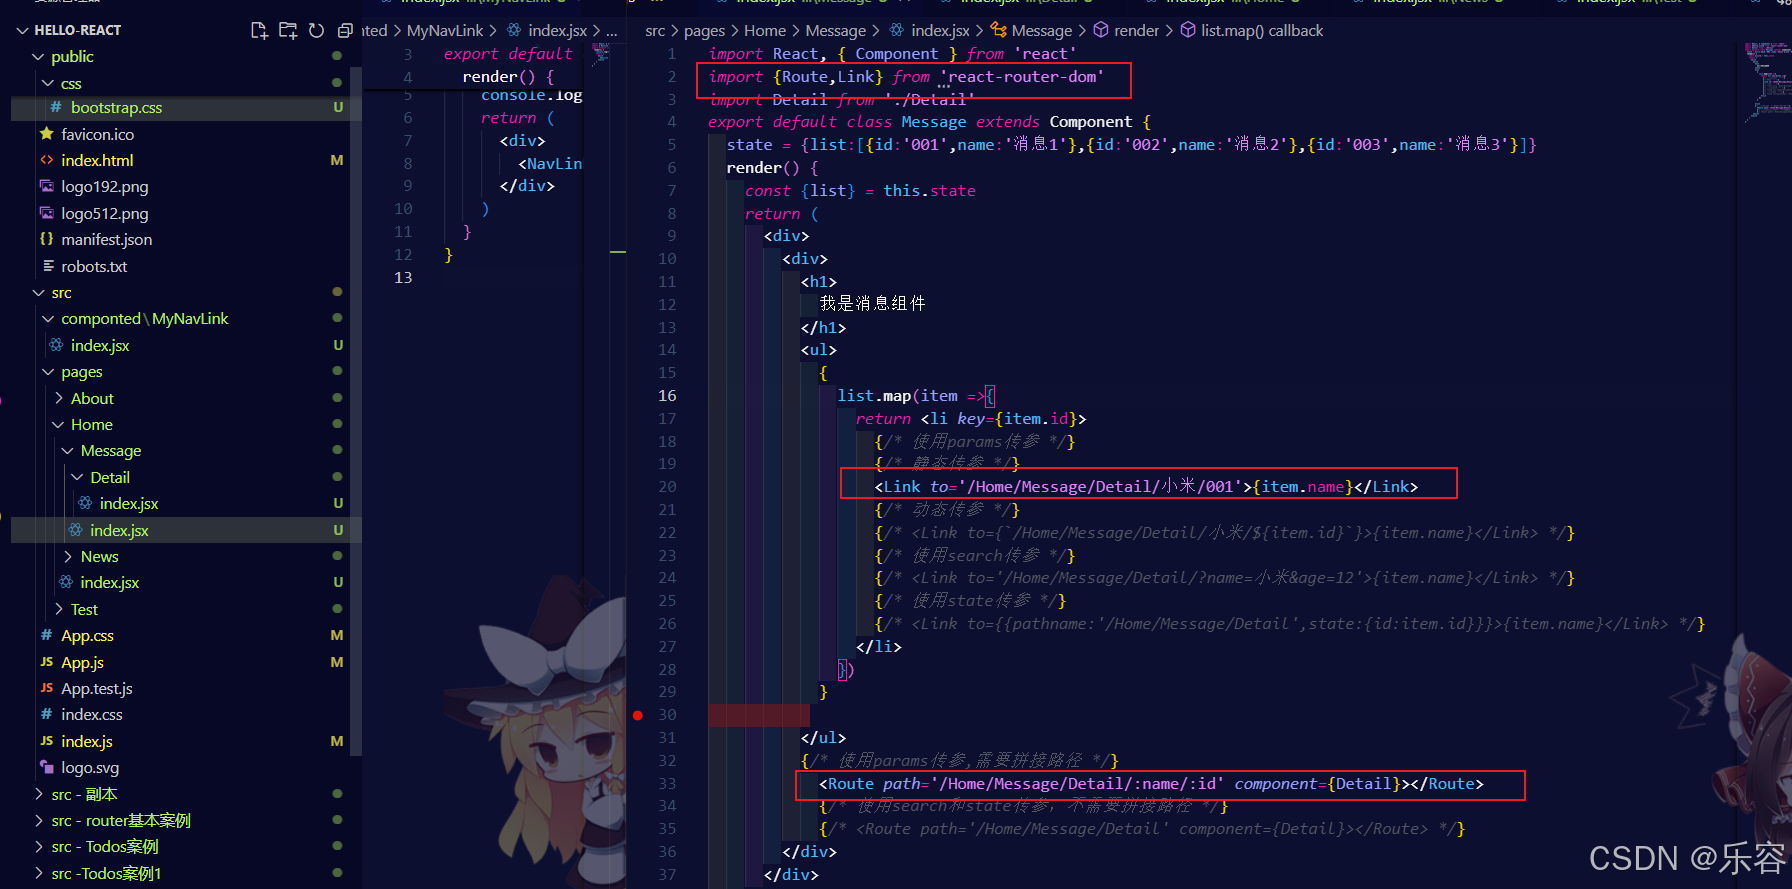The width and height of the screenshot is (1792, 889).
Task: Click 'Message' folder in right editor breadcrumb
Action: (x=835, y=31)
